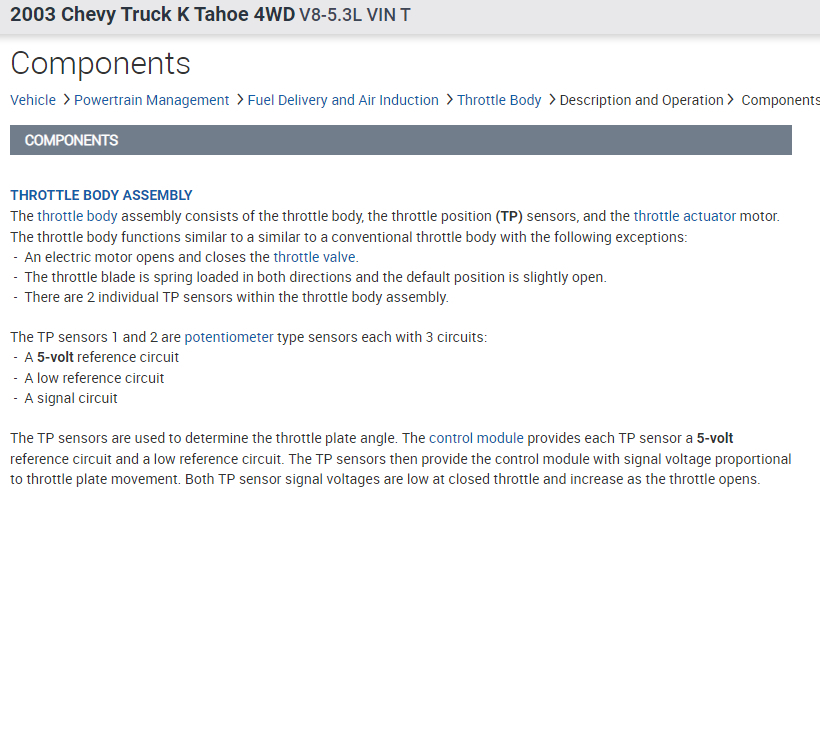Viewport: 820px width, 740px height.
Task: Click chevron after Powertrain Management breadcrumb
Action: 240,99
